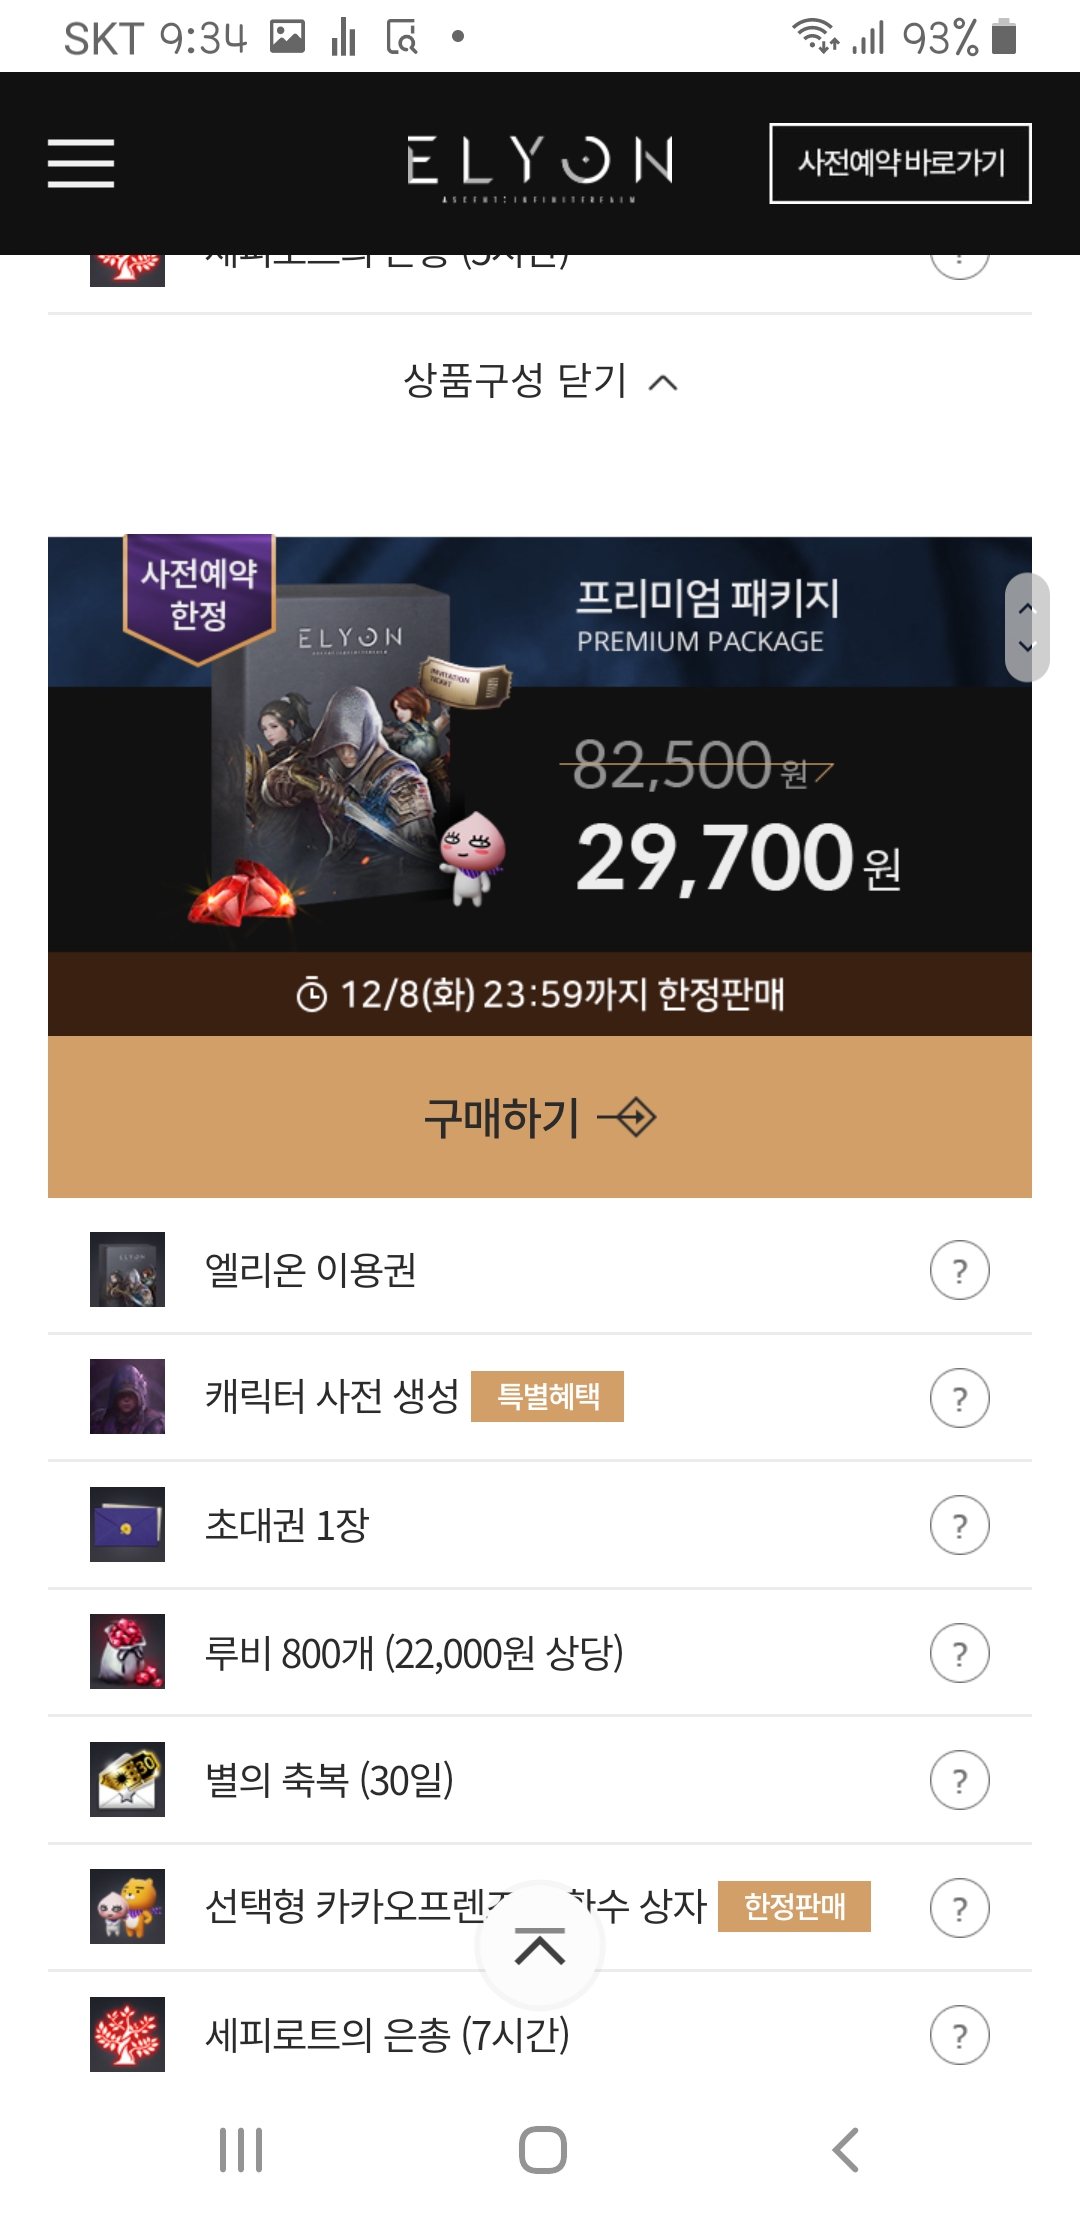The height and width of the screenshot is (2220, 1080).
Task: Click the 구매하기 purchase button
Action: click(x=540, y=1117)
